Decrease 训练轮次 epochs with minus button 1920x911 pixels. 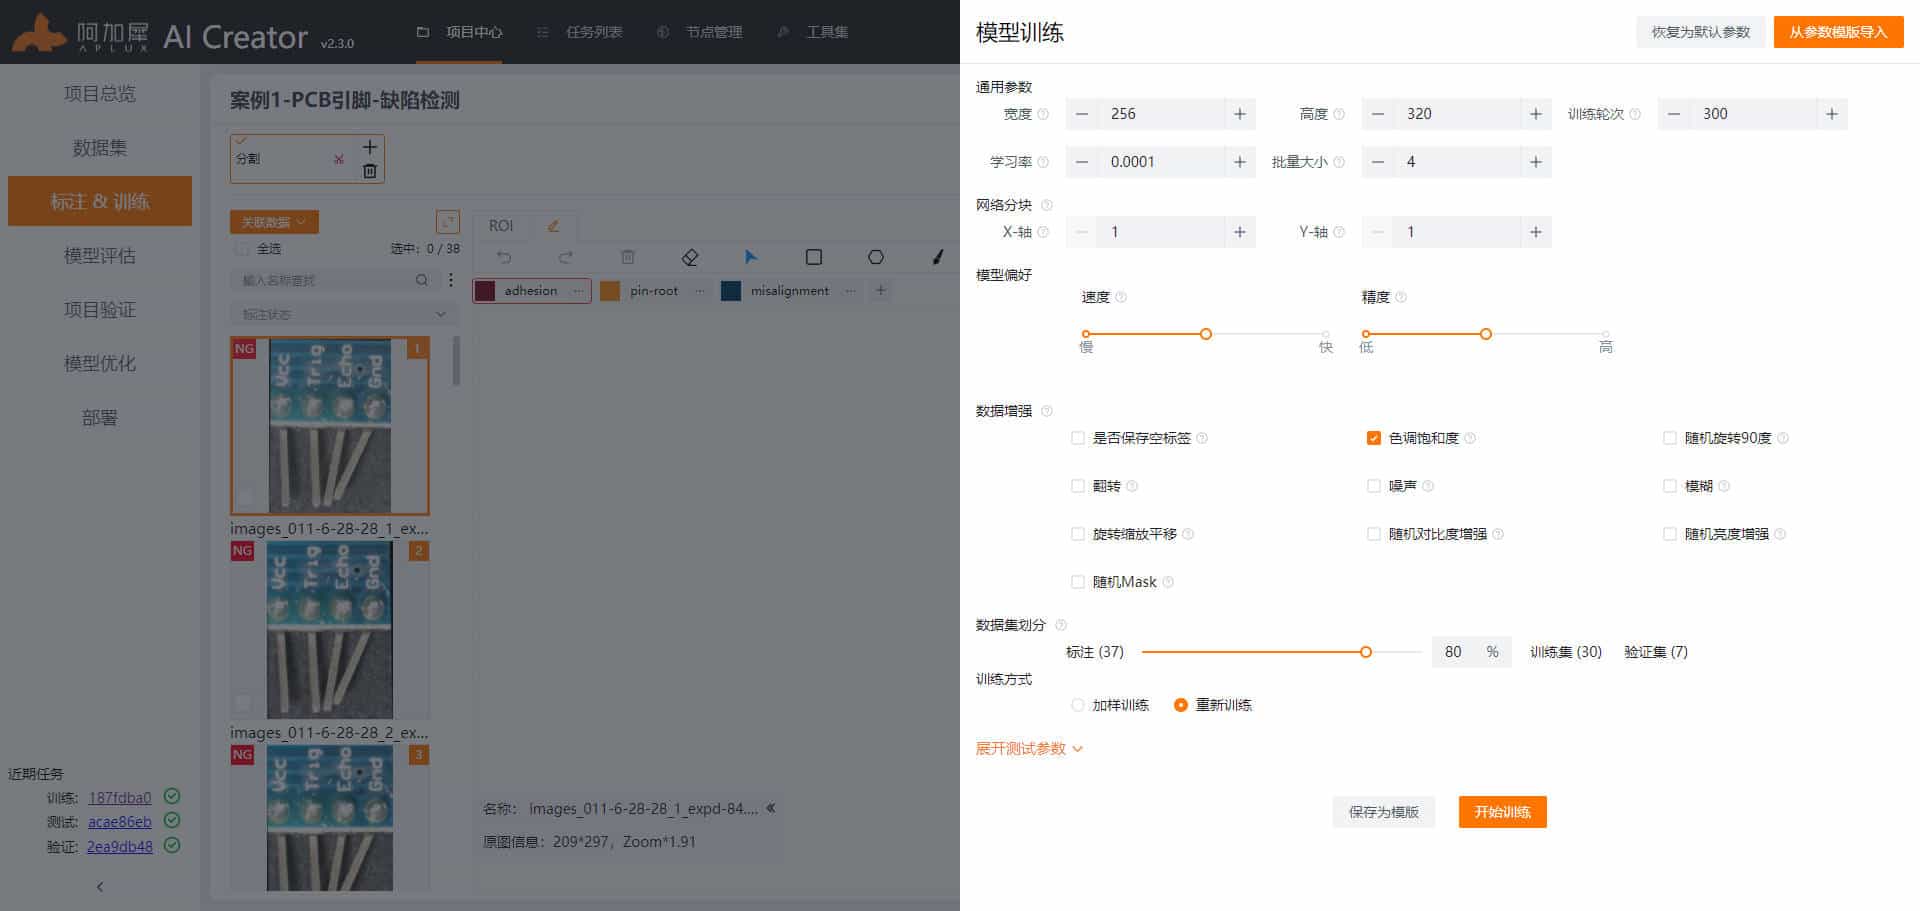tap(1673, 114)
